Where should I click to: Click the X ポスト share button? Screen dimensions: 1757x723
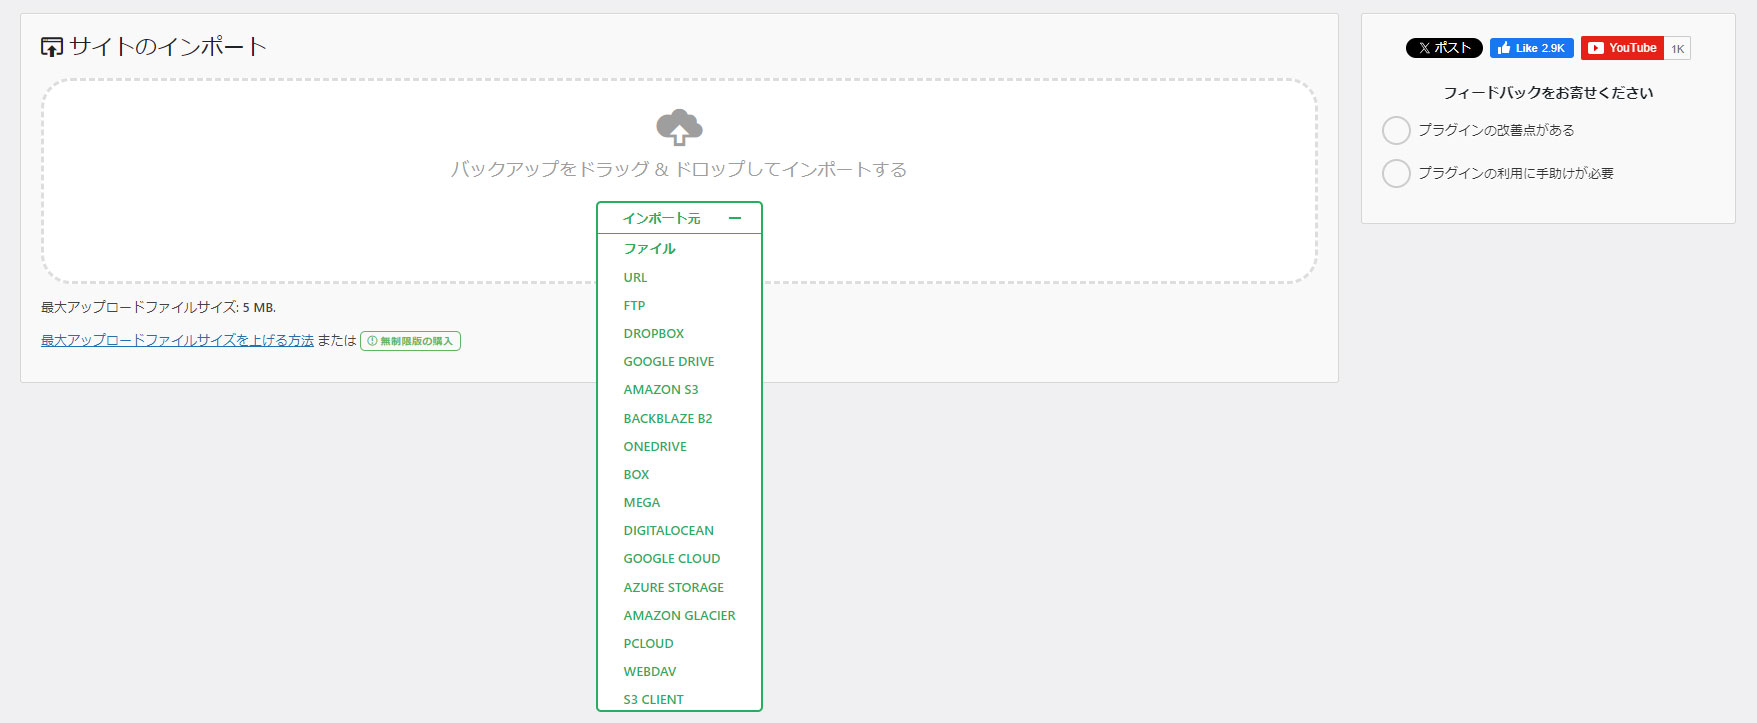(1444, 48)
